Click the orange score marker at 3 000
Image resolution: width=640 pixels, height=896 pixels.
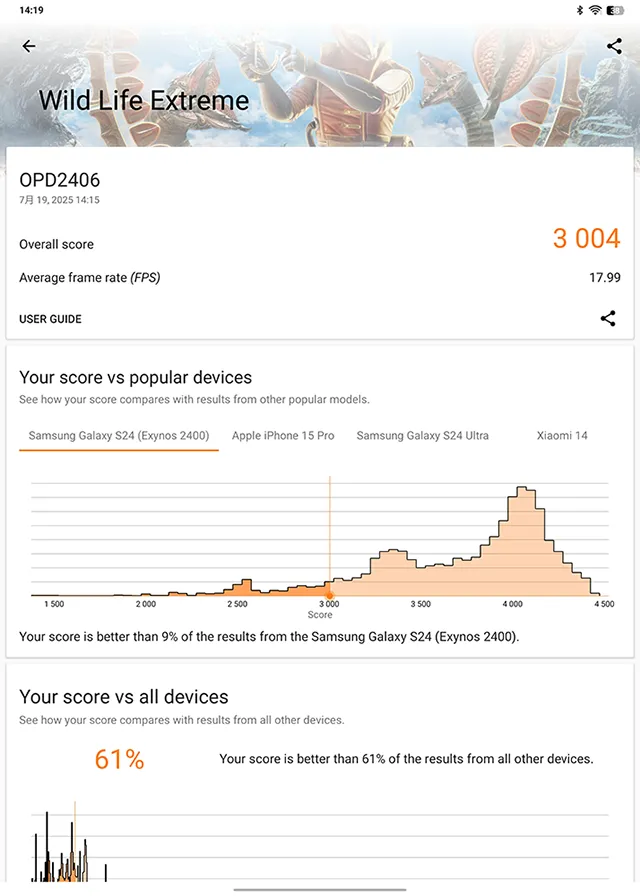tap(329, 595)
